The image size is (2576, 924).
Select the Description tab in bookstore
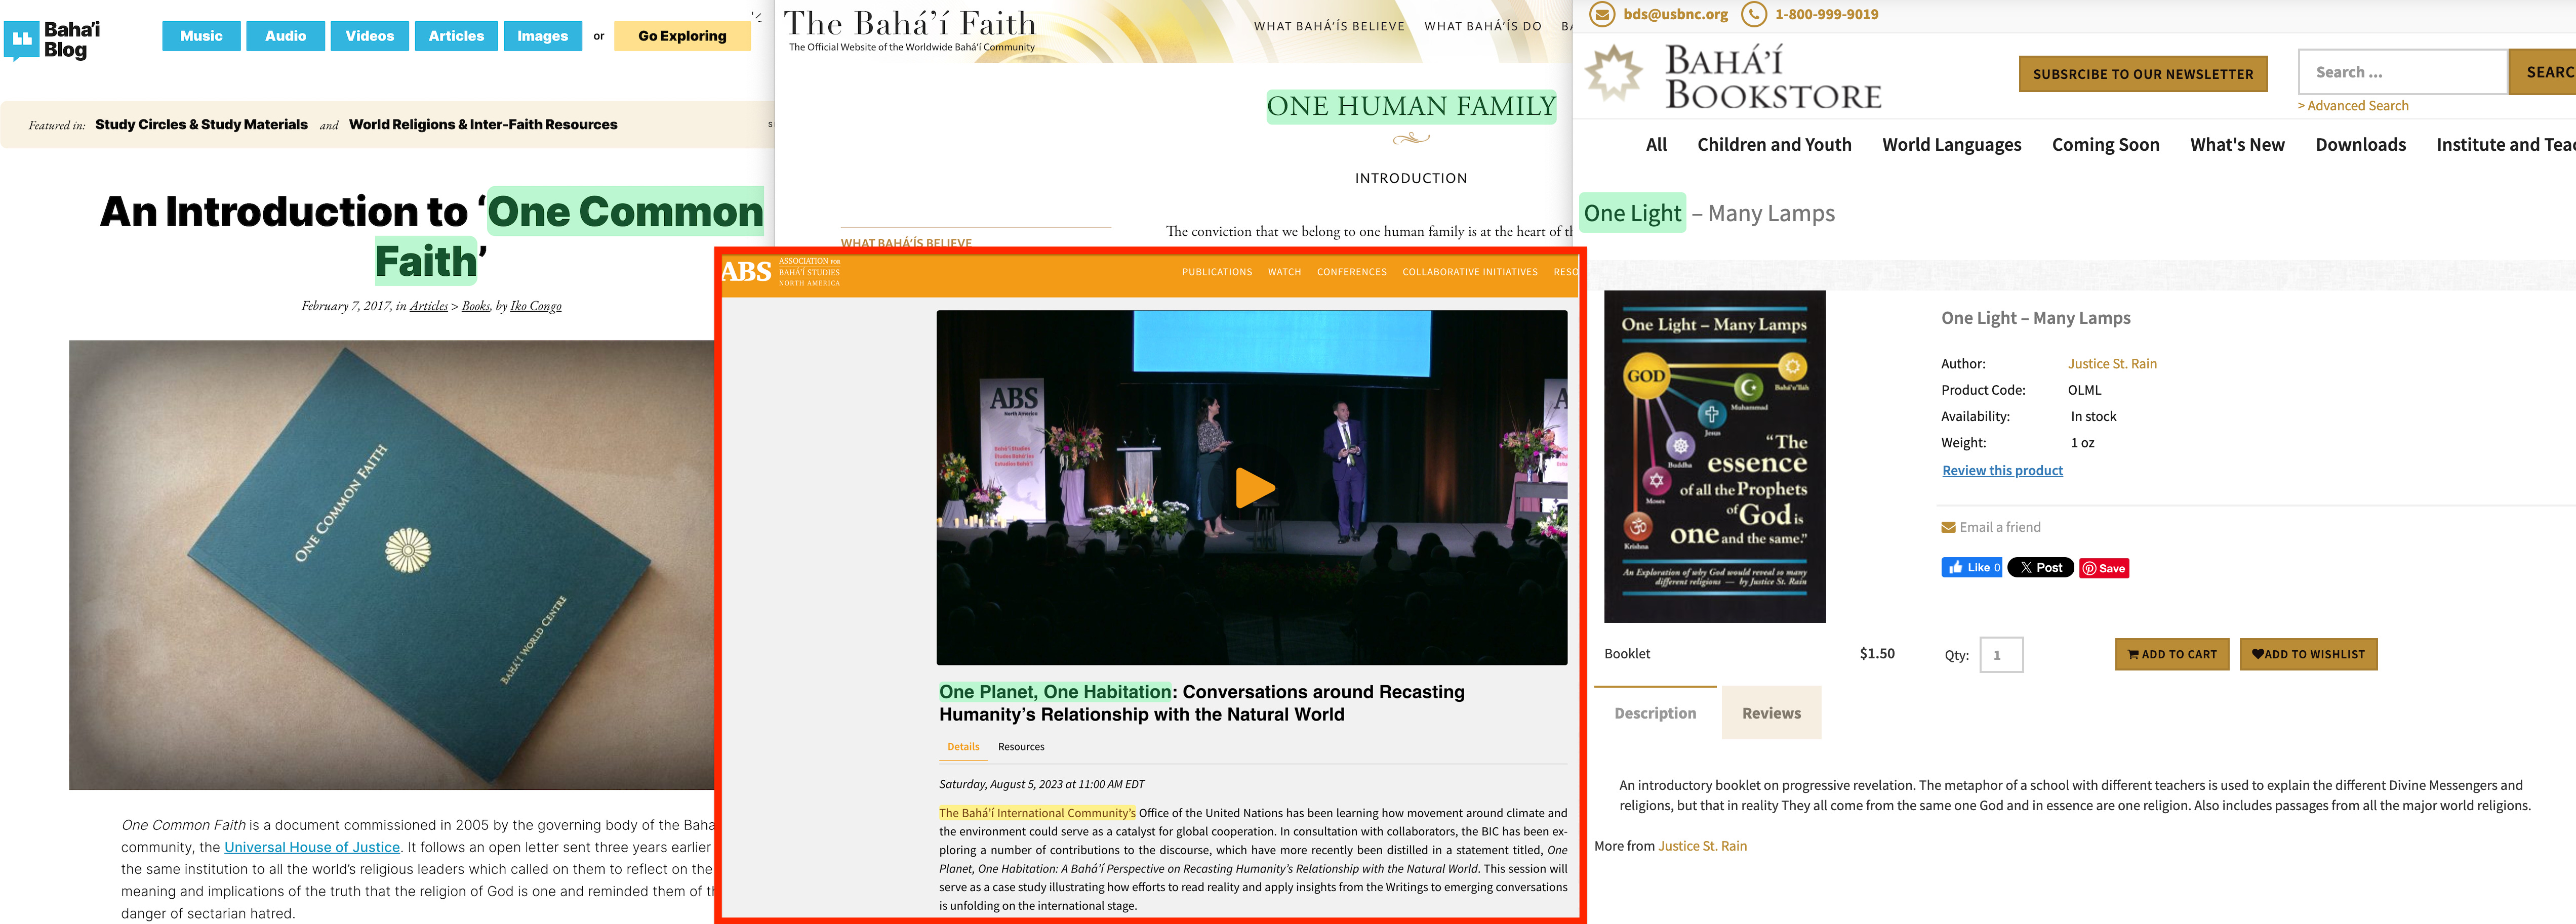click(1655, 713)
